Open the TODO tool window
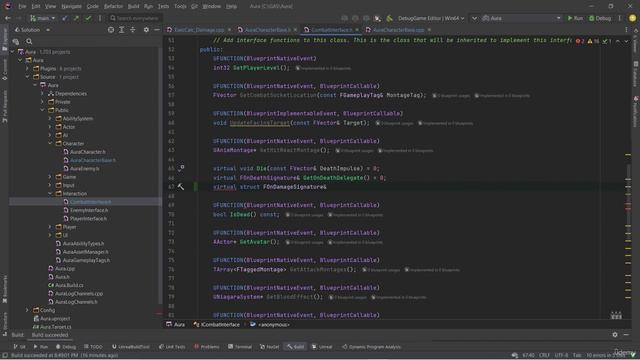 click(x=93, y=347)
